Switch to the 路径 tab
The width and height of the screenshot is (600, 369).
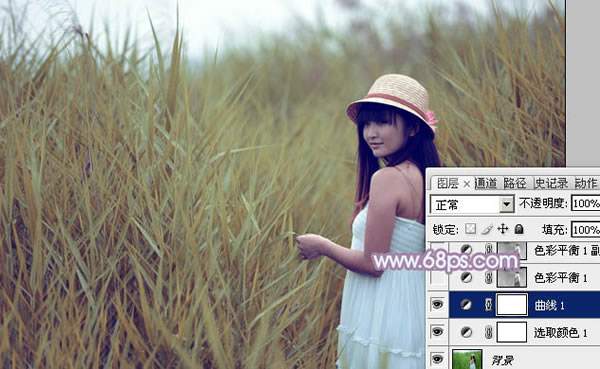pyautogui.click(x=515, y=183)
